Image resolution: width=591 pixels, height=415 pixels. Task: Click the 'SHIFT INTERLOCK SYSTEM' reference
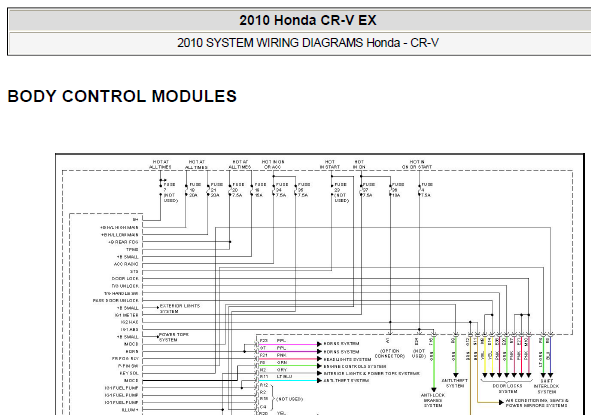tap(546, 386)
